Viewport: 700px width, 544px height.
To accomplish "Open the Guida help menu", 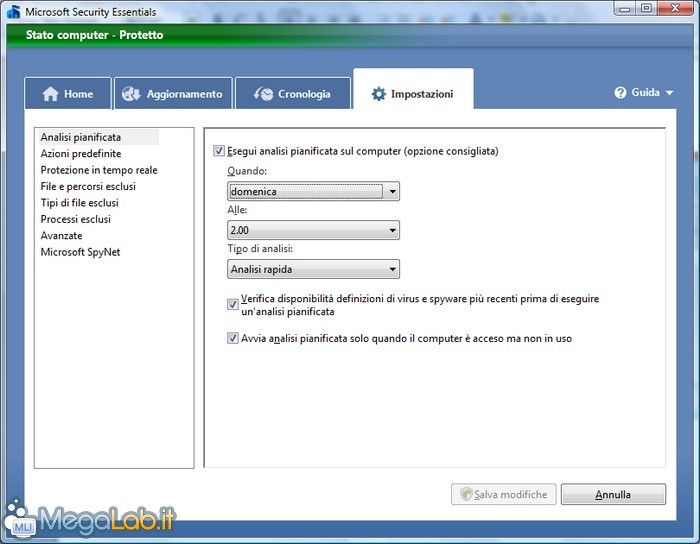I will click(644, 93).
